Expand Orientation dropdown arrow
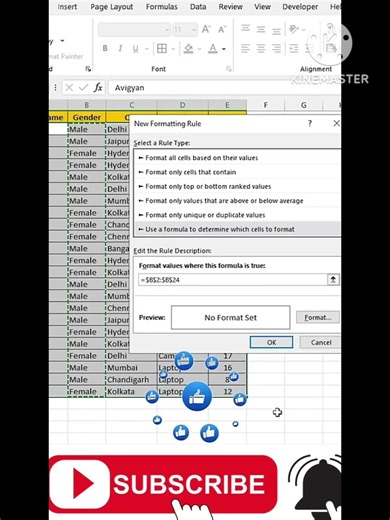Screen dimensions: 390x520 304,30
